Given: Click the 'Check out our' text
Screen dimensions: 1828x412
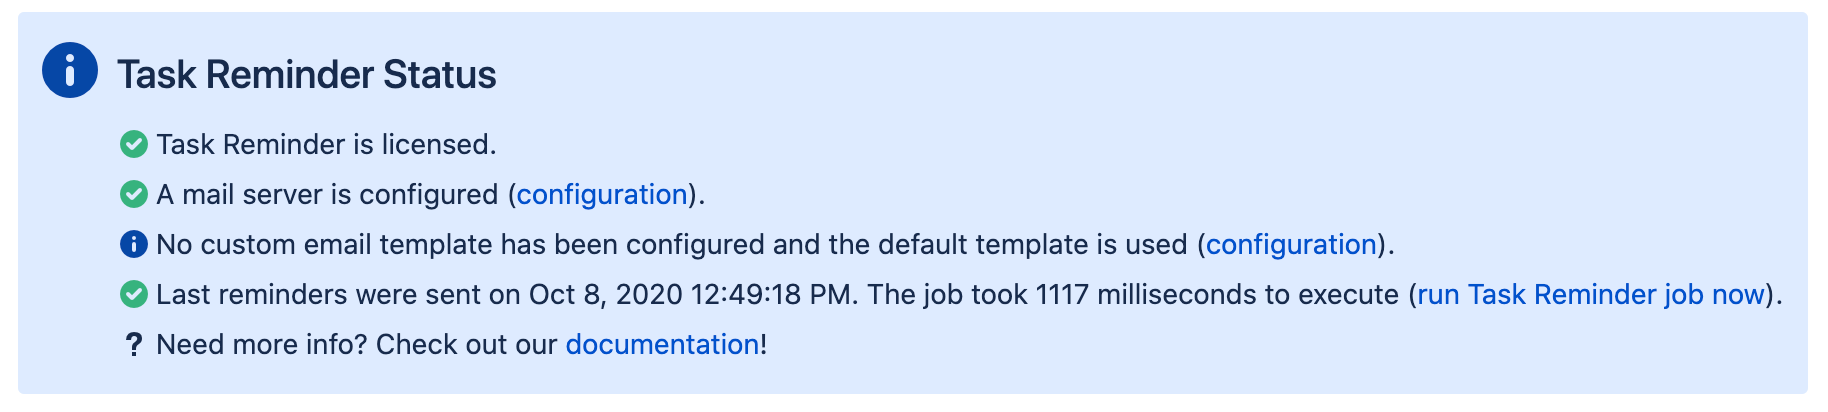Looking at the screenshot, I should 466,345.
